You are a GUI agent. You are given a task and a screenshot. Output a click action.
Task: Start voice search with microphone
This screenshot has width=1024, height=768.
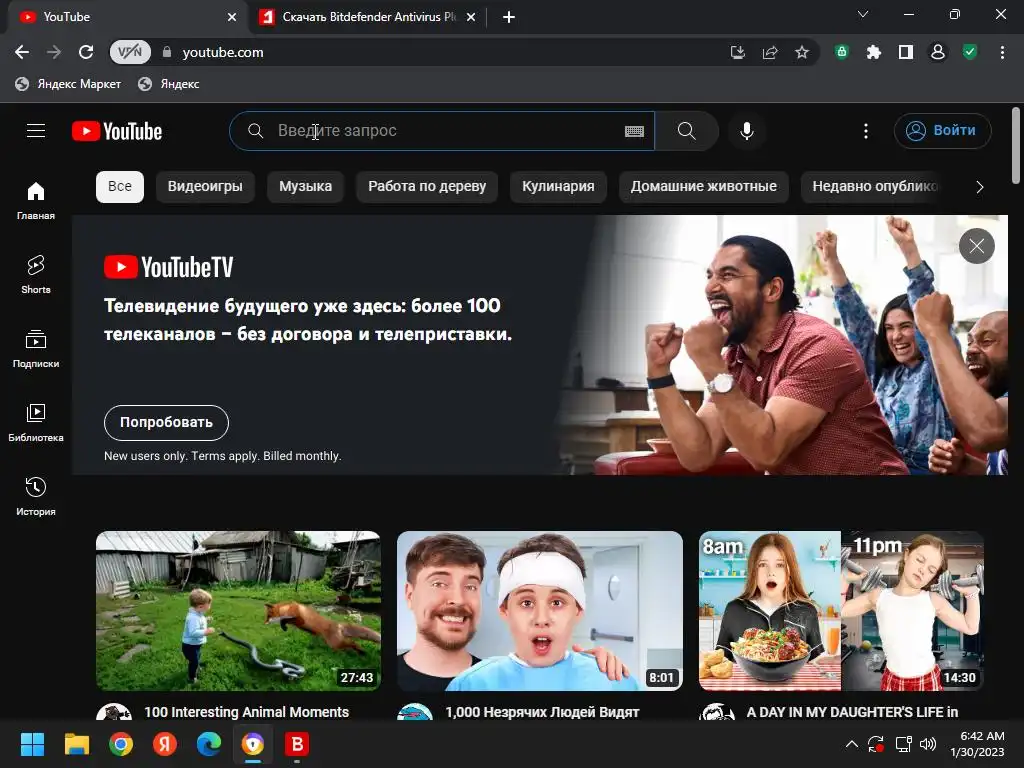coord(747,131)
